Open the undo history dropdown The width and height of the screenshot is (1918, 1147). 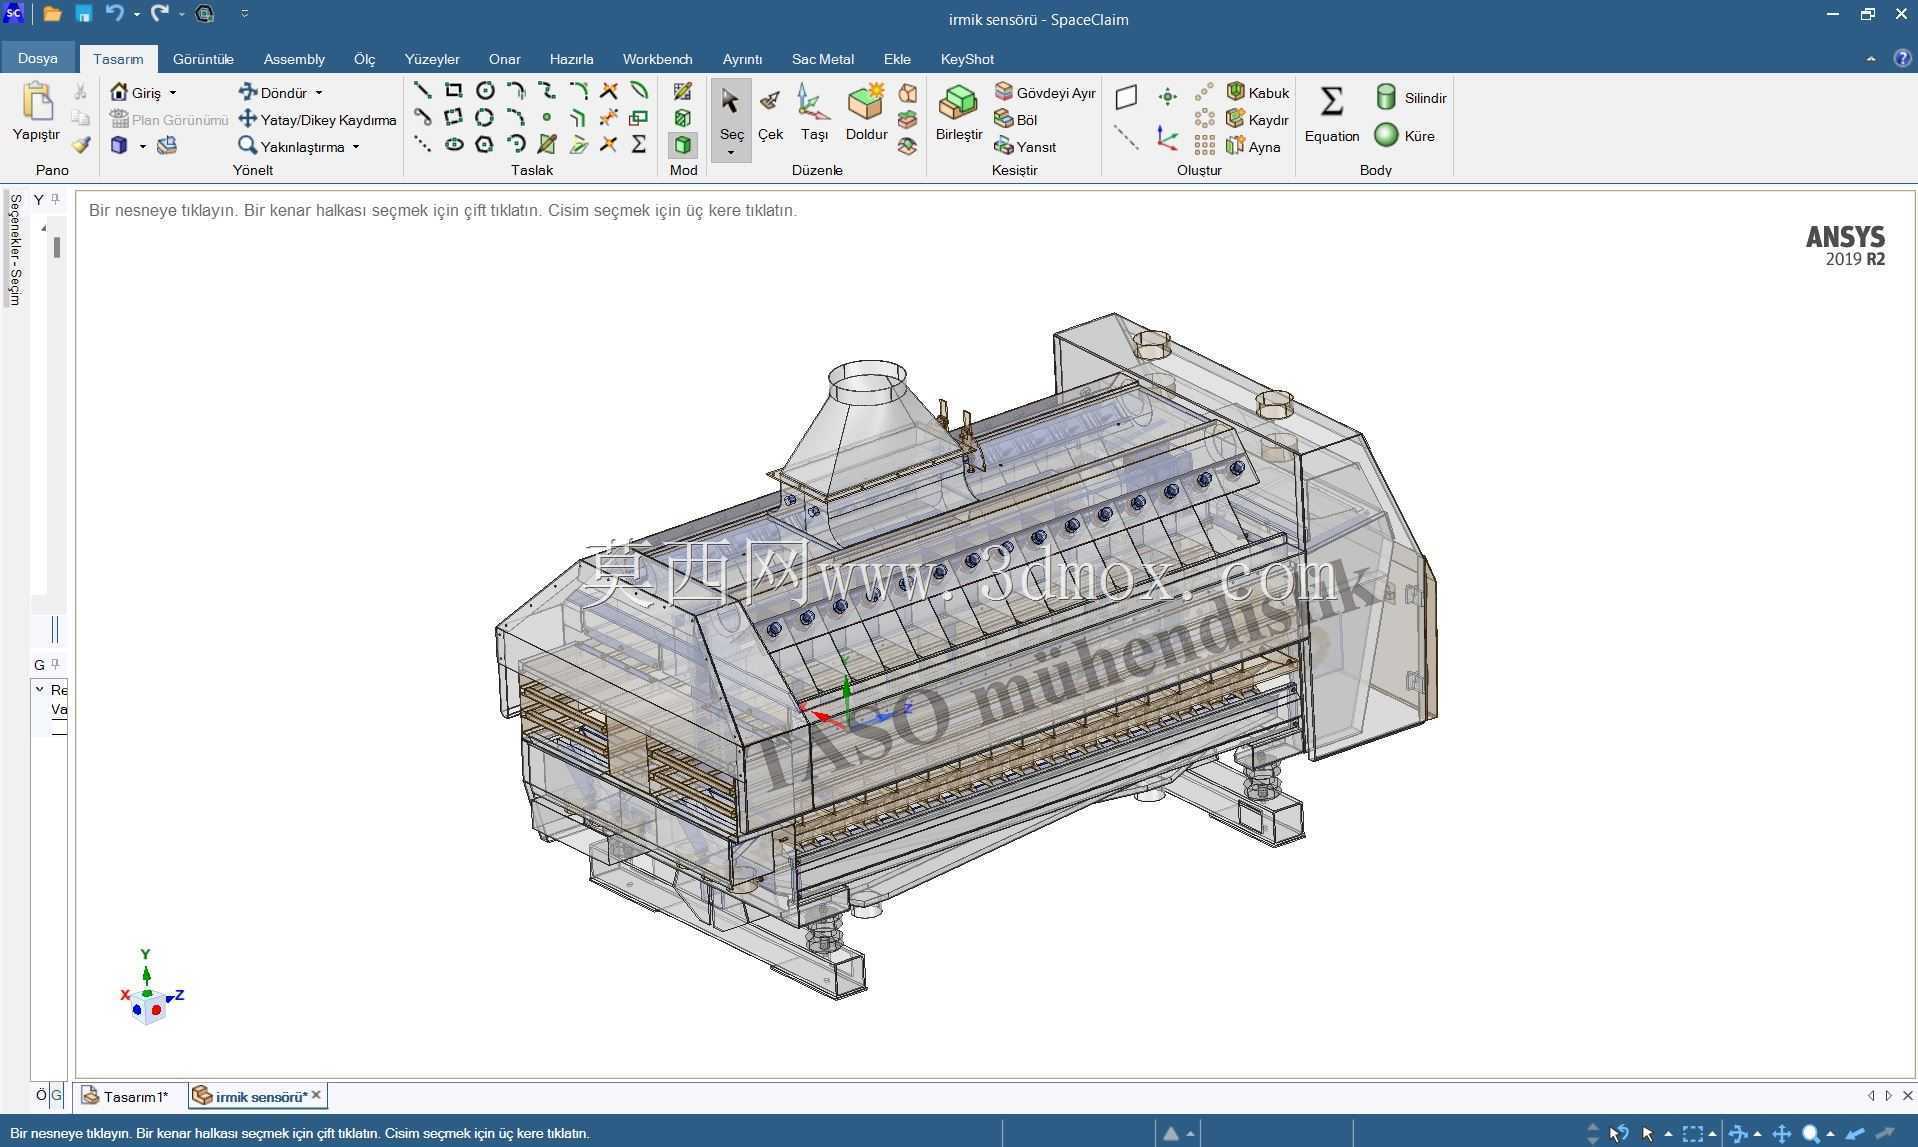tap(137, 14)
